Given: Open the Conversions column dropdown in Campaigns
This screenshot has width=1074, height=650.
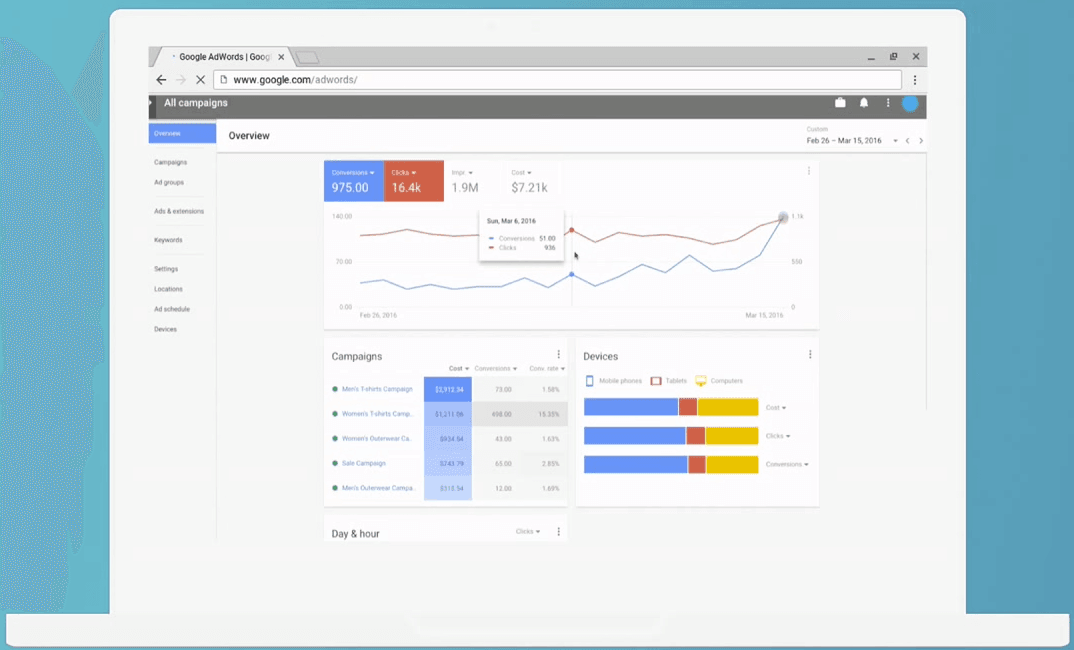Looking at the screenshot, I should pyautogui.click(x=496, y=368).
